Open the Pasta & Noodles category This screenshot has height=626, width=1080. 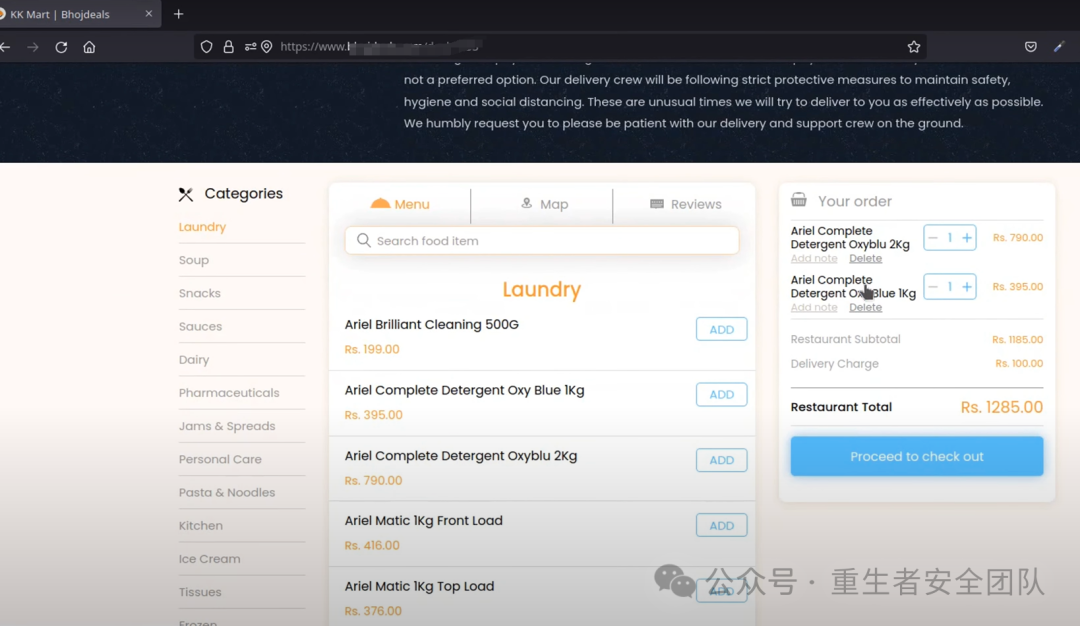[227, 492]
